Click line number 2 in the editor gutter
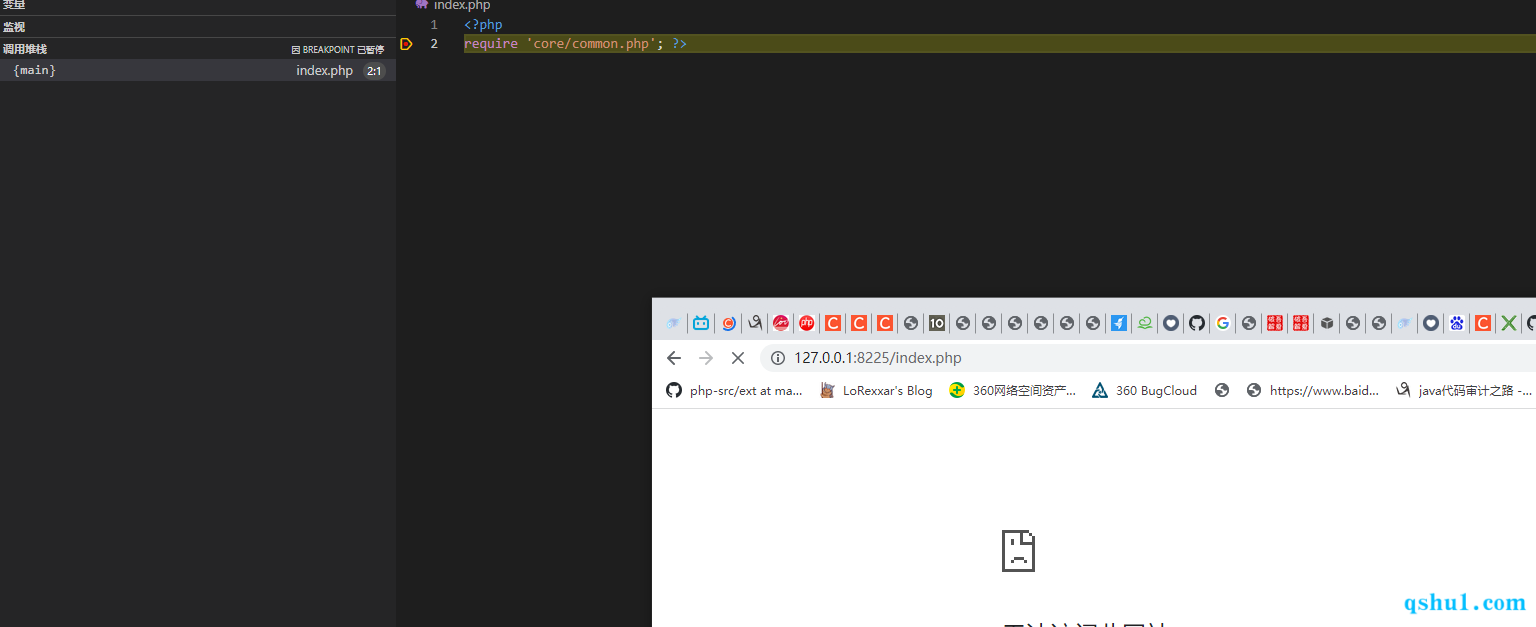 [x=434, y=44]
